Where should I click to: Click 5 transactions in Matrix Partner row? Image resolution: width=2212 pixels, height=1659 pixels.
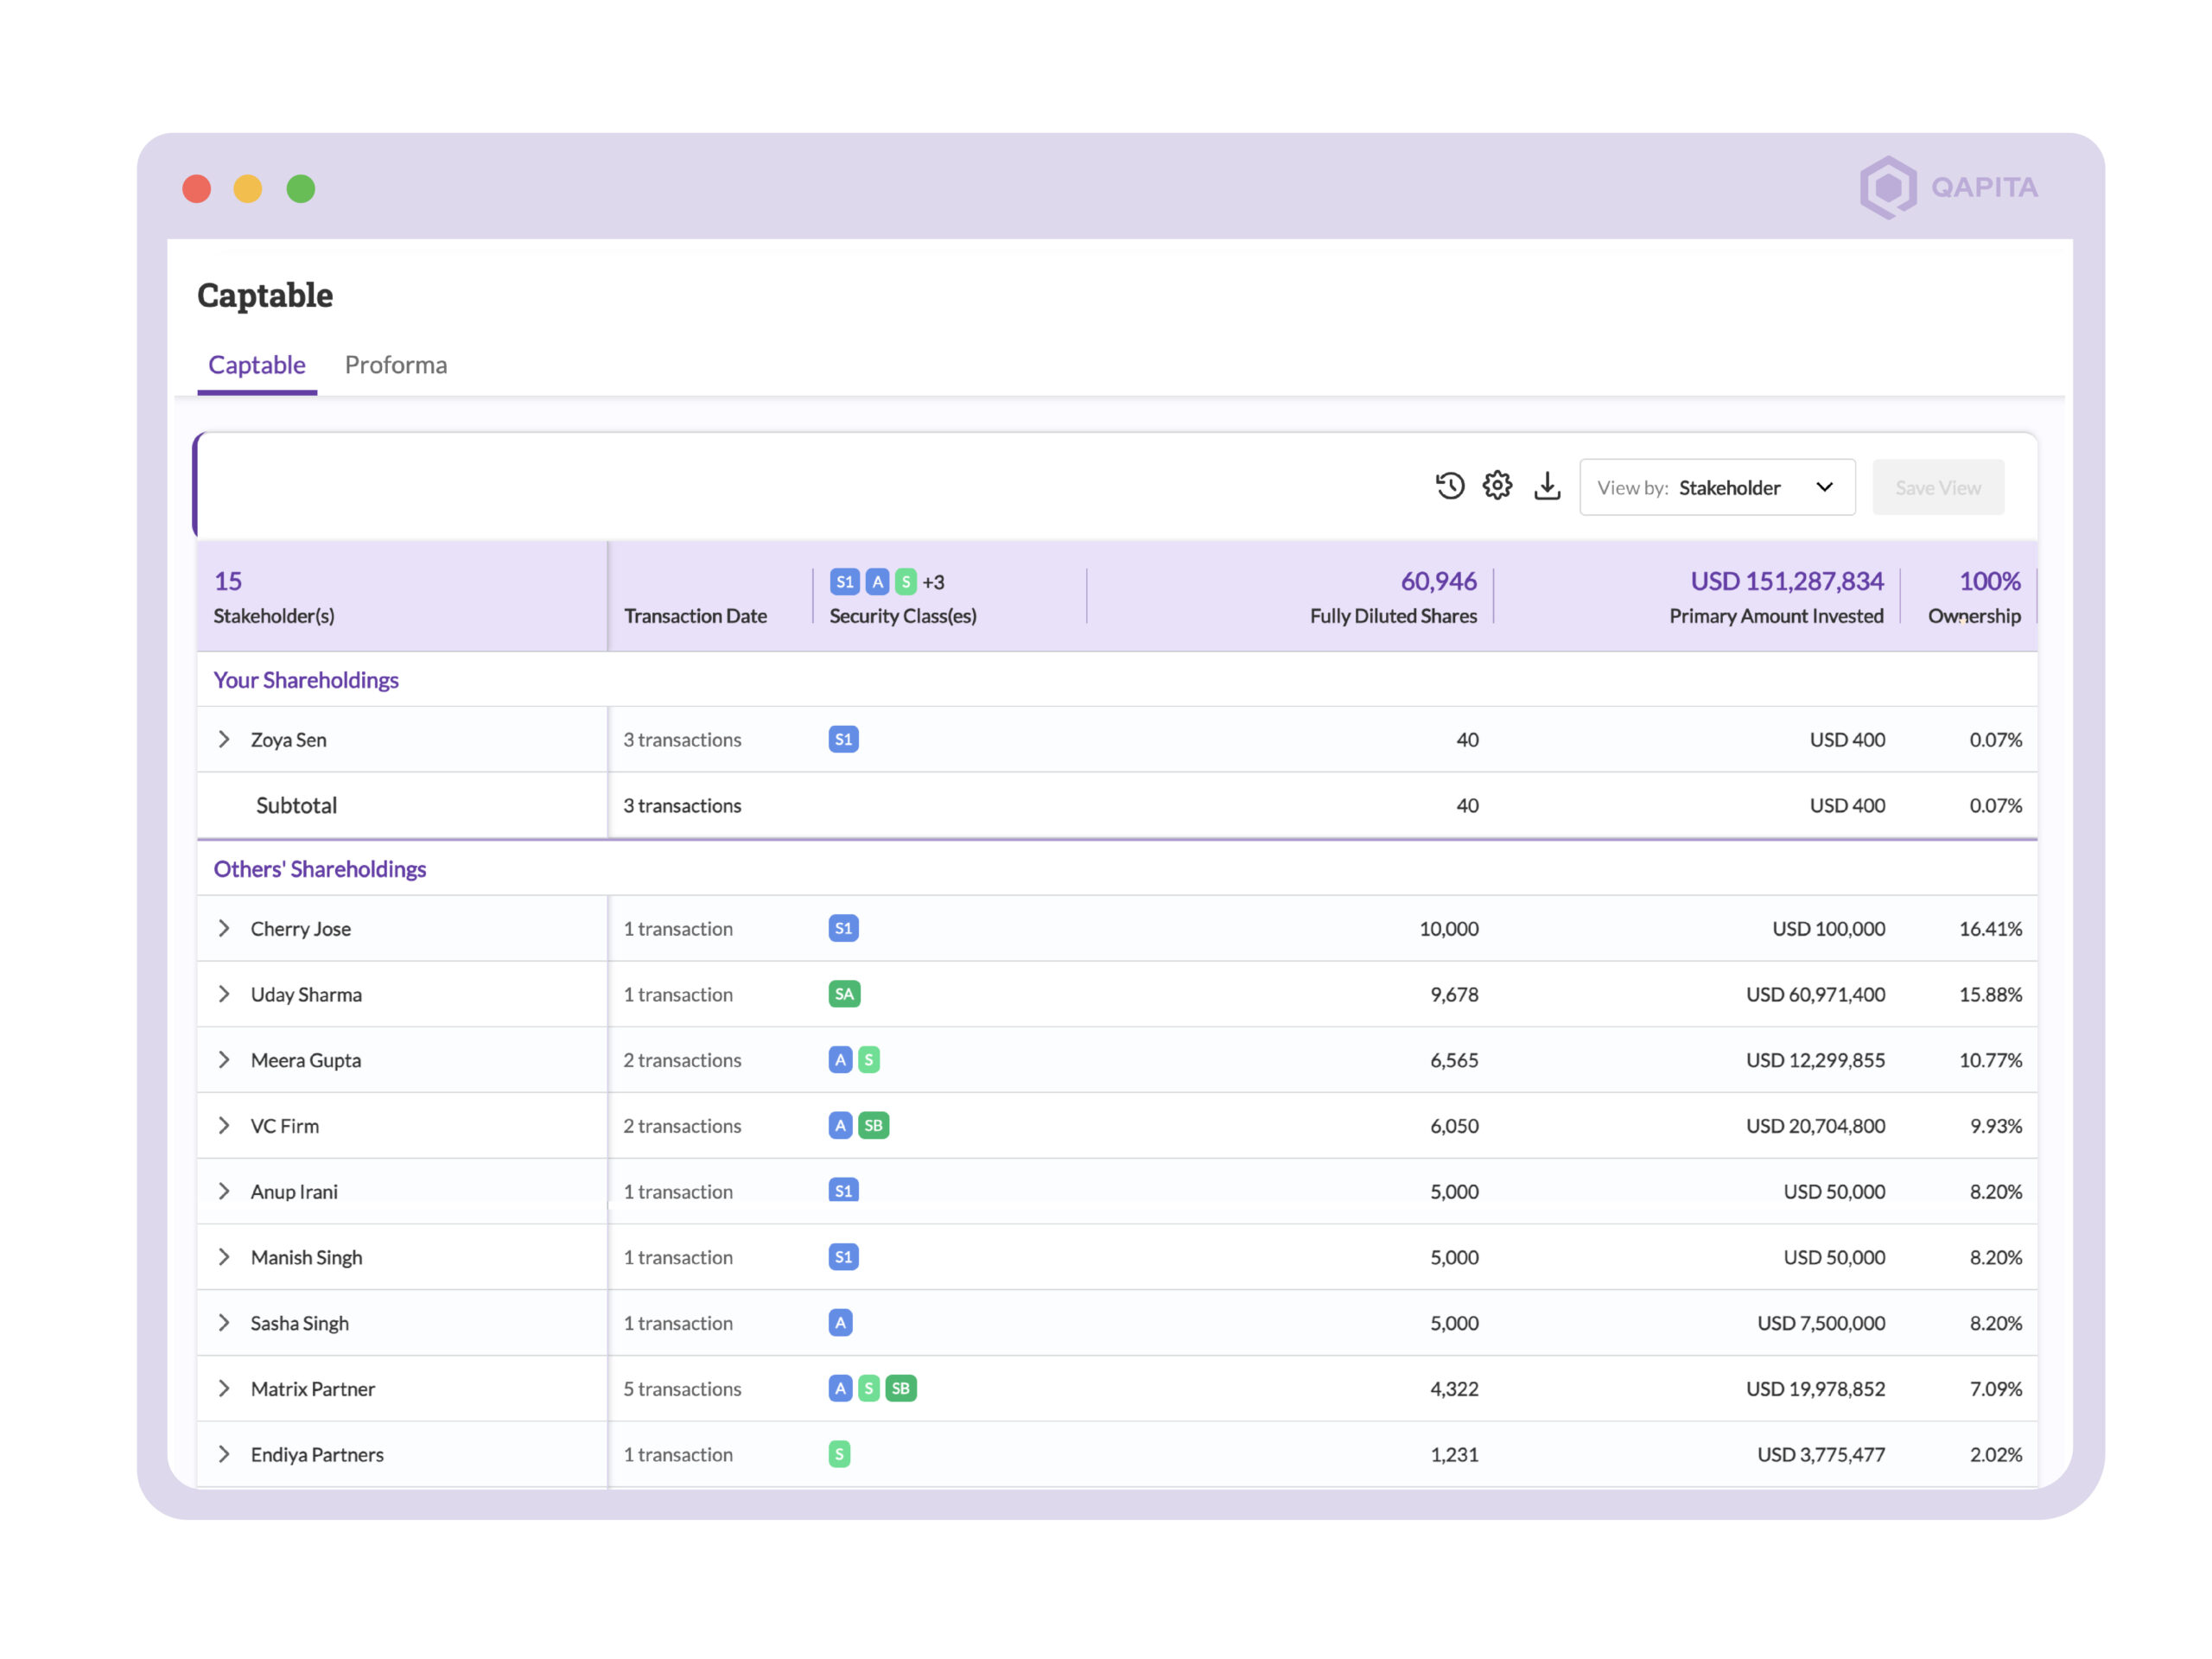[x=682, y=1388]
